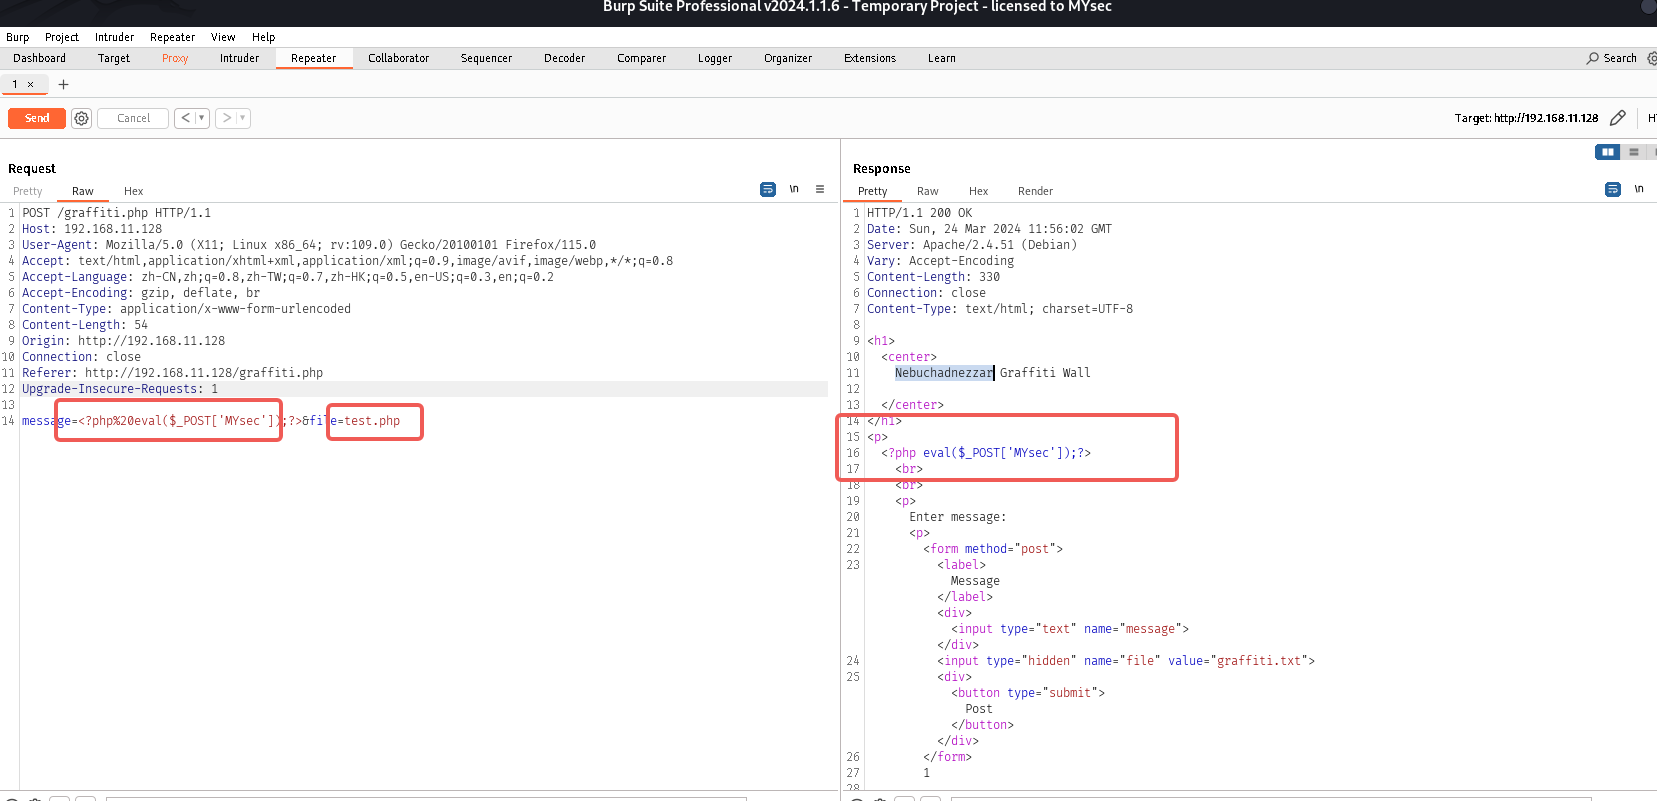Image resolution: width=1657 pixels, height=801 pixels.
Task: Go back to previous request in history
Action: [185, 118]
